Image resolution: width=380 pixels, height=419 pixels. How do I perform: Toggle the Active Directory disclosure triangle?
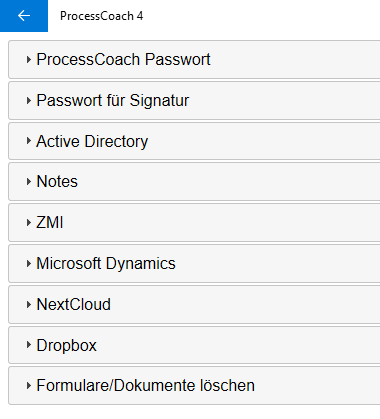click(29, 141)
